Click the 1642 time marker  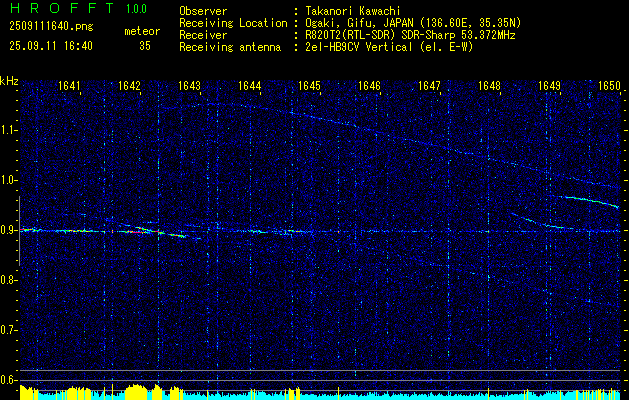pyautogui.click(x=129, y=86)
